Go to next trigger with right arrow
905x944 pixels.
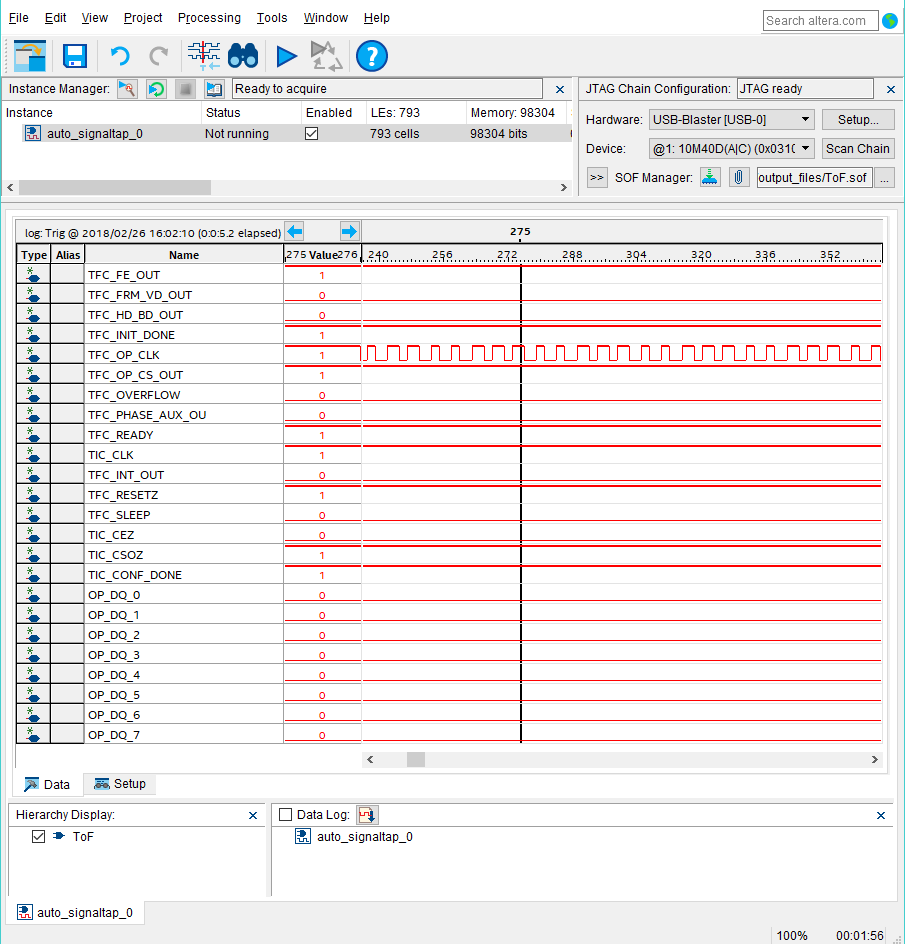point(349,231)
